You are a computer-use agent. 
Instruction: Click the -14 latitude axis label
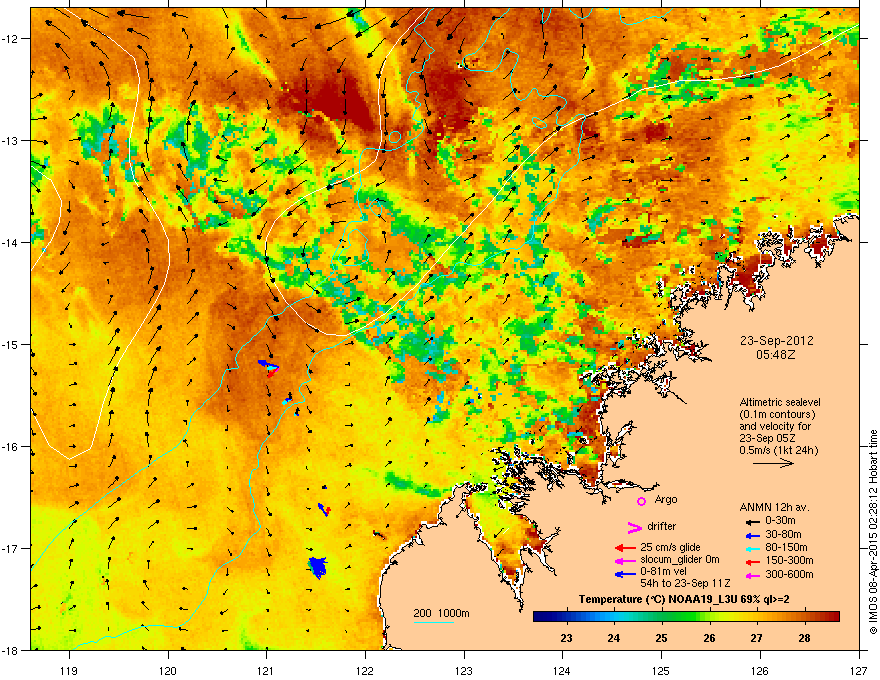tap(11, 242)
